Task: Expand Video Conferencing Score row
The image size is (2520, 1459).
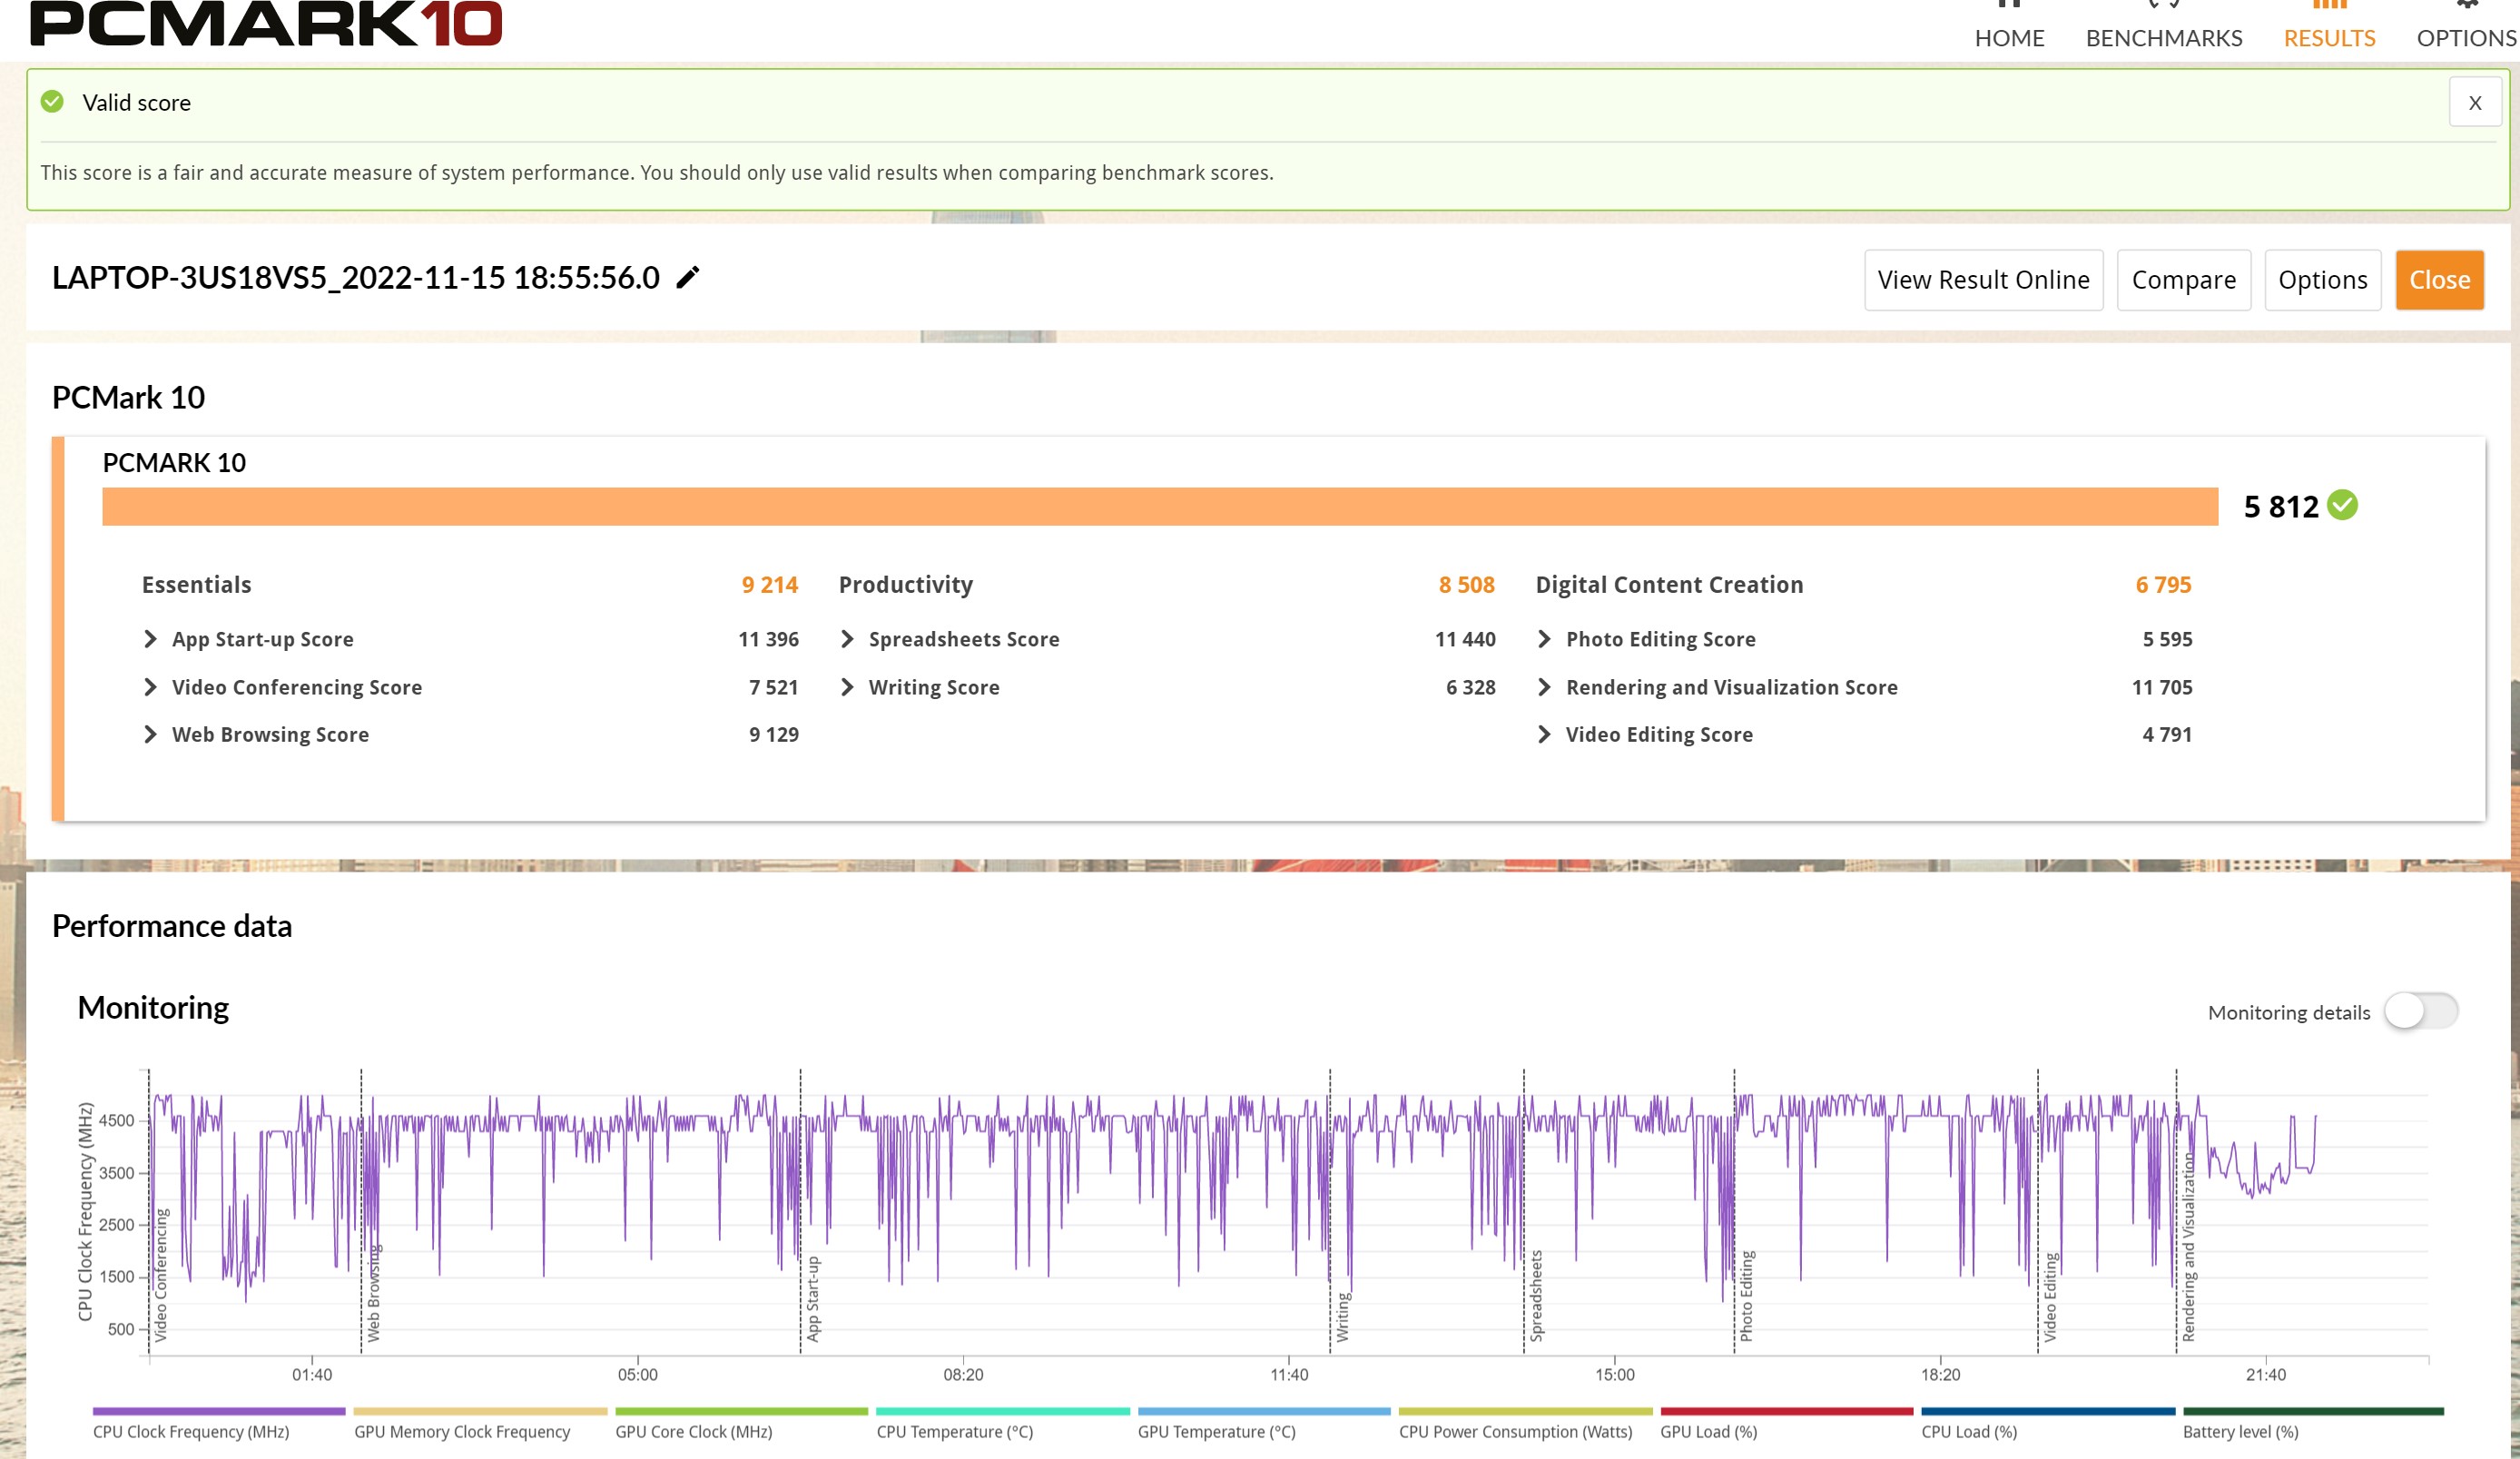Action: click(150, 687)
